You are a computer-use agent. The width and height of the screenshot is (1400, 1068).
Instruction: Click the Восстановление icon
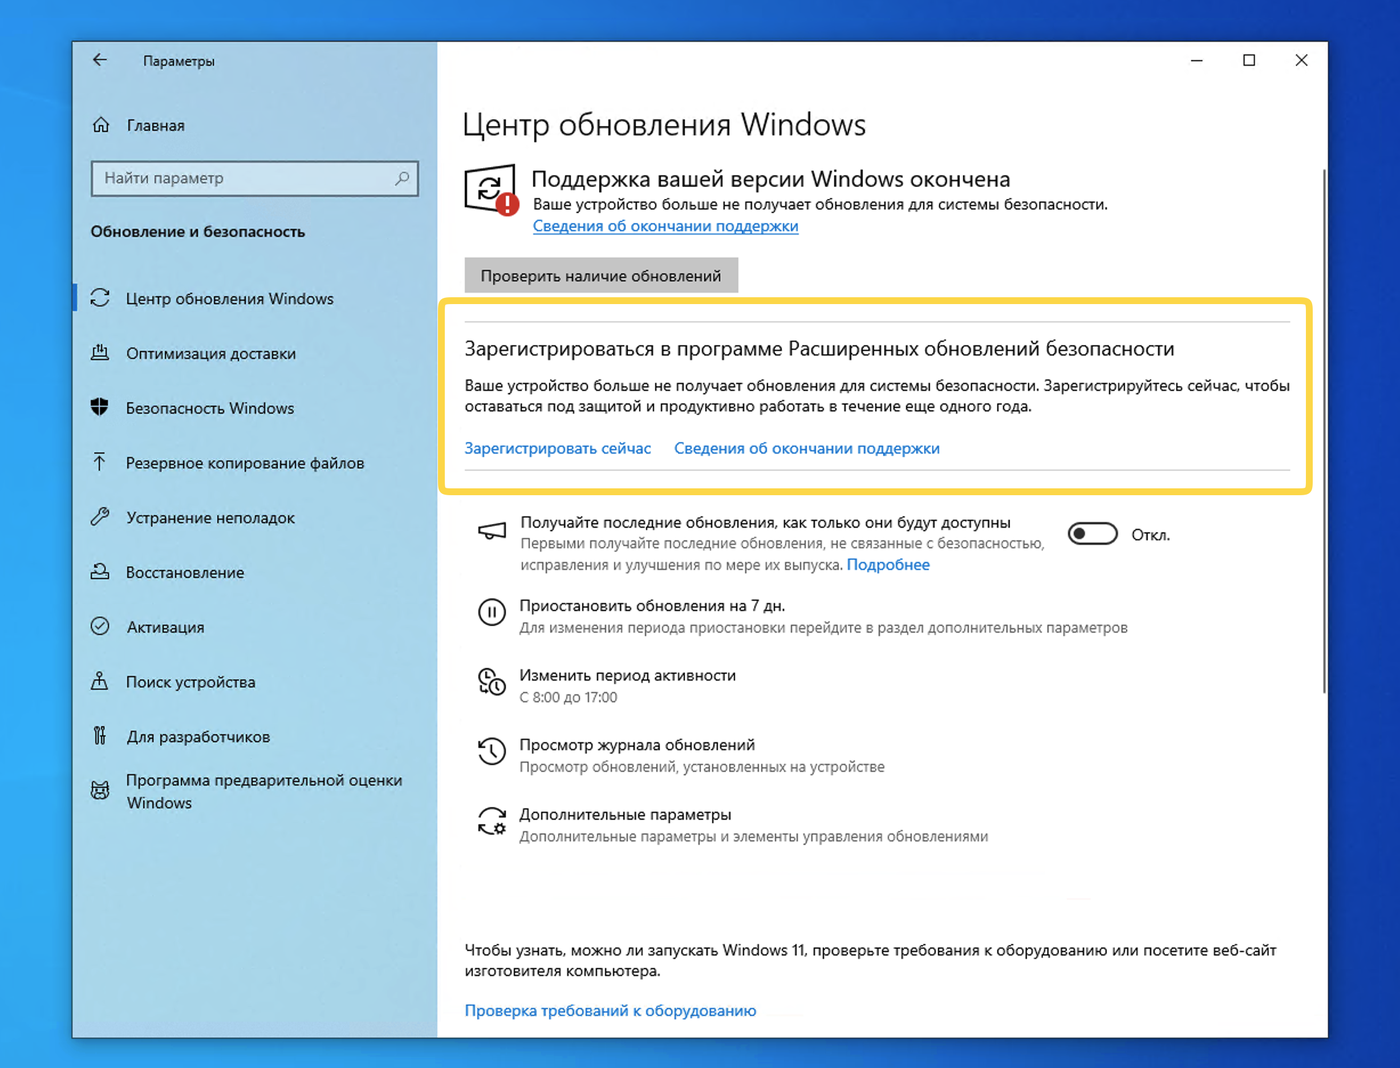click(x=100, y=572)
